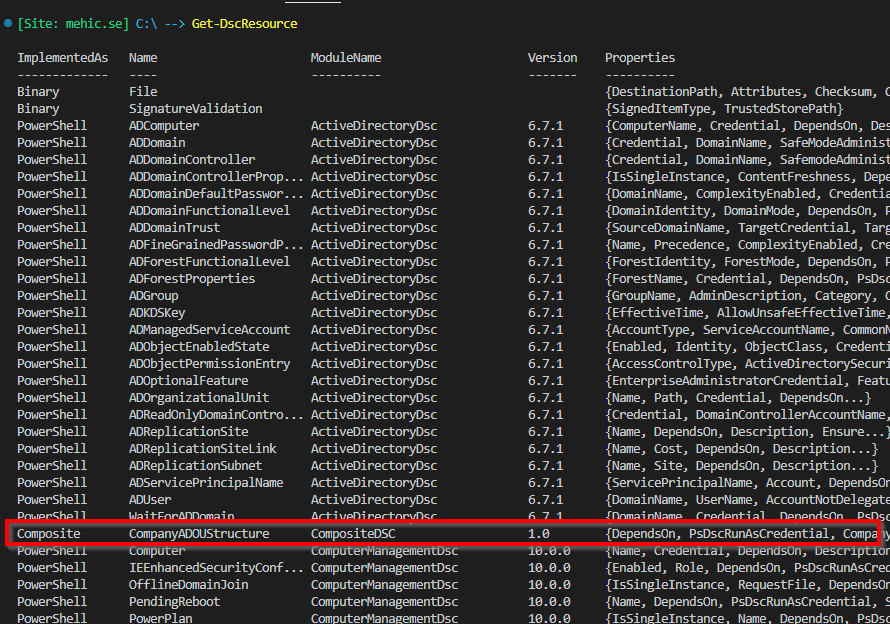Click the ADGroup resource name

click(x=153, y=296)
